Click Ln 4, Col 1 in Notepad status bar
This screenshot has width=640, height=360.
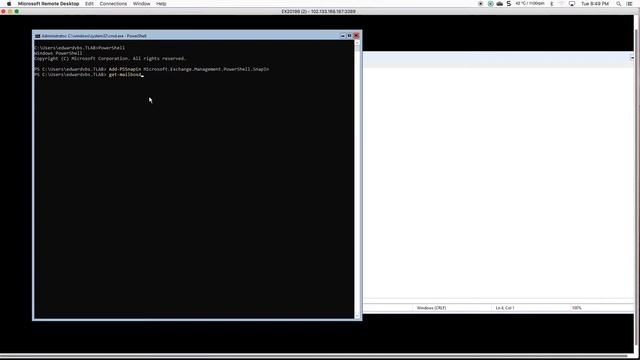pos(505,308)
